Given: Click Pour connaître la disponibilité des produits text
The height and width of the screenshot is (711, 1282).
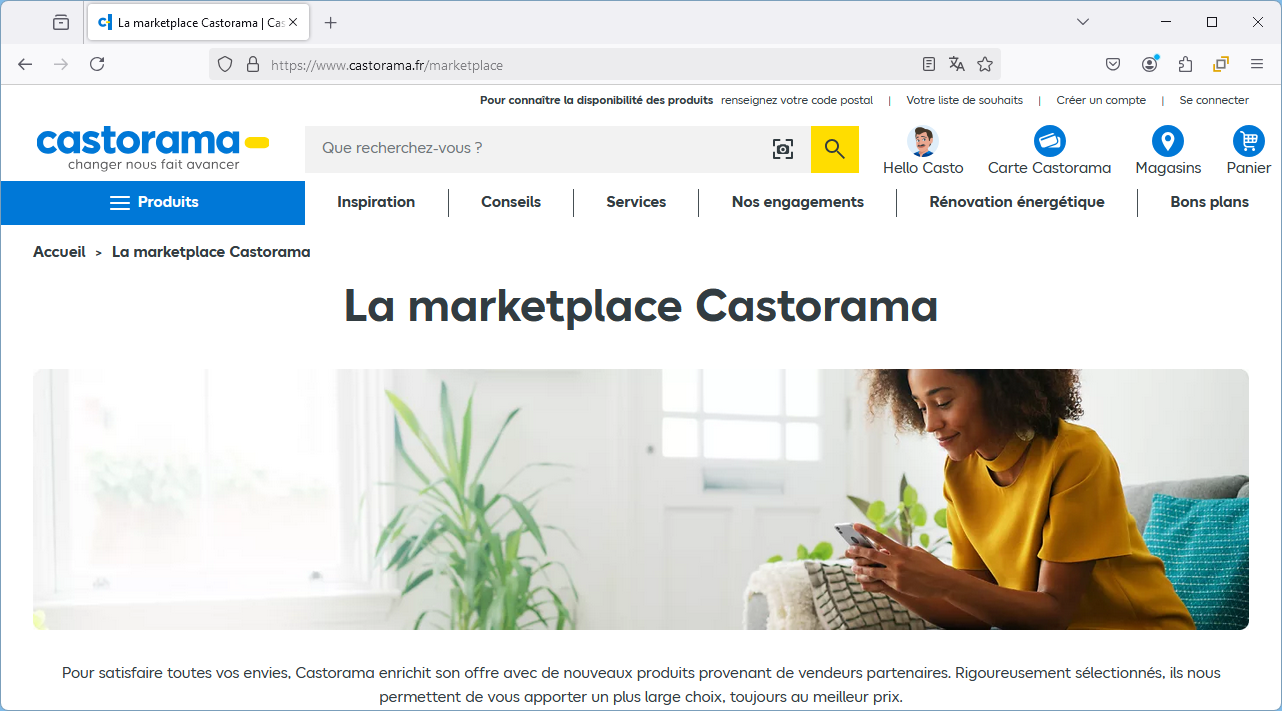Looking at the screenshot, I should 597,100.
